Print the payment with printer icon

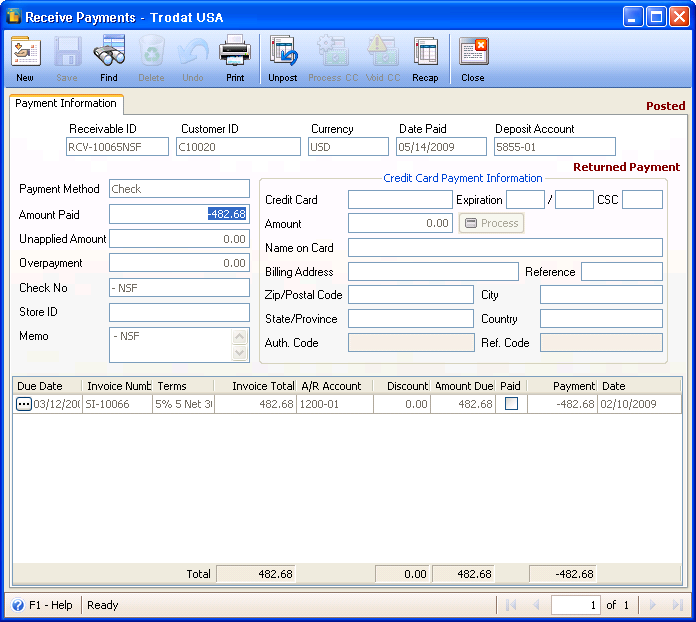[x=235, y=52]
